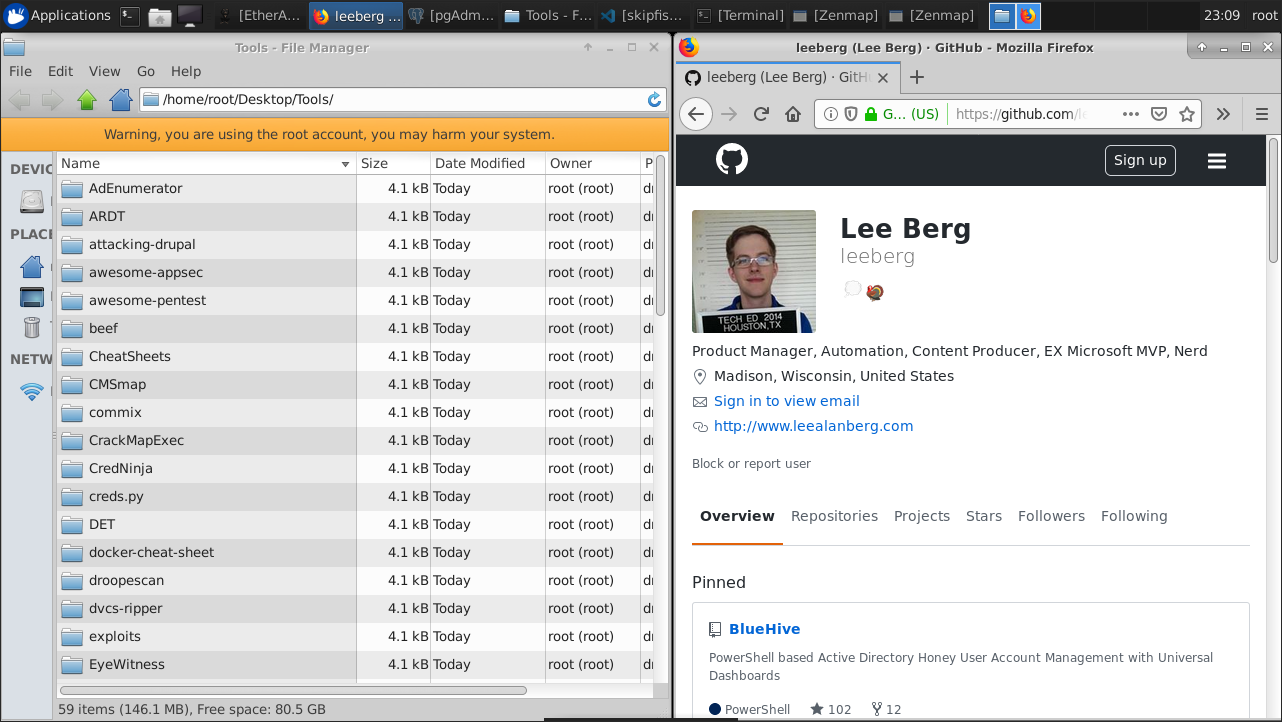
Task: Click the File Manager vertical scrollbar
Action: [x=661, y=236]
